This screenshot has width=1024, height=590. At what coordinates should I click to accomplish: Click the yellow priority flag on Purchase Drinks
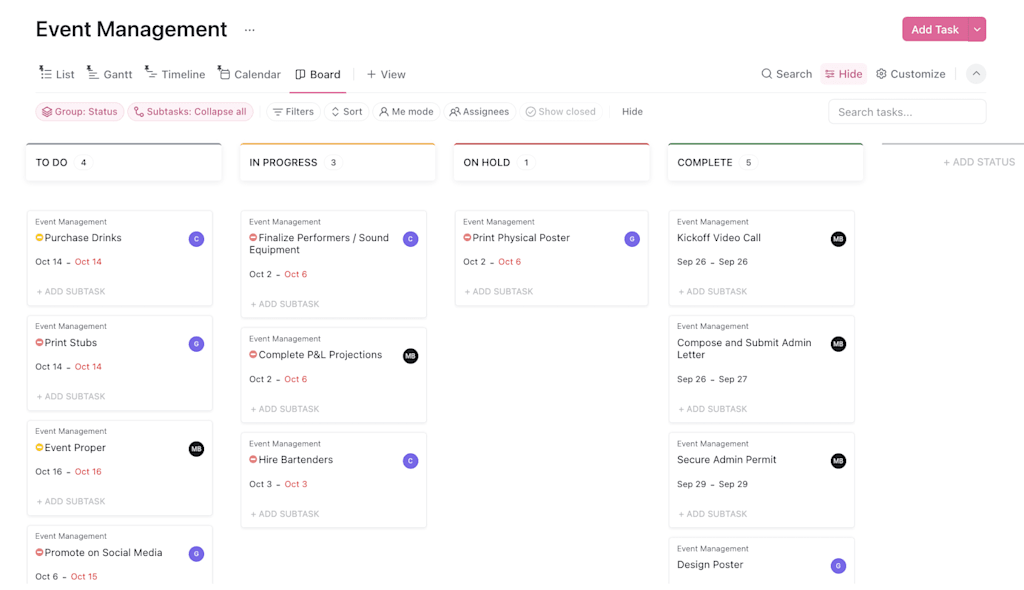39,238
